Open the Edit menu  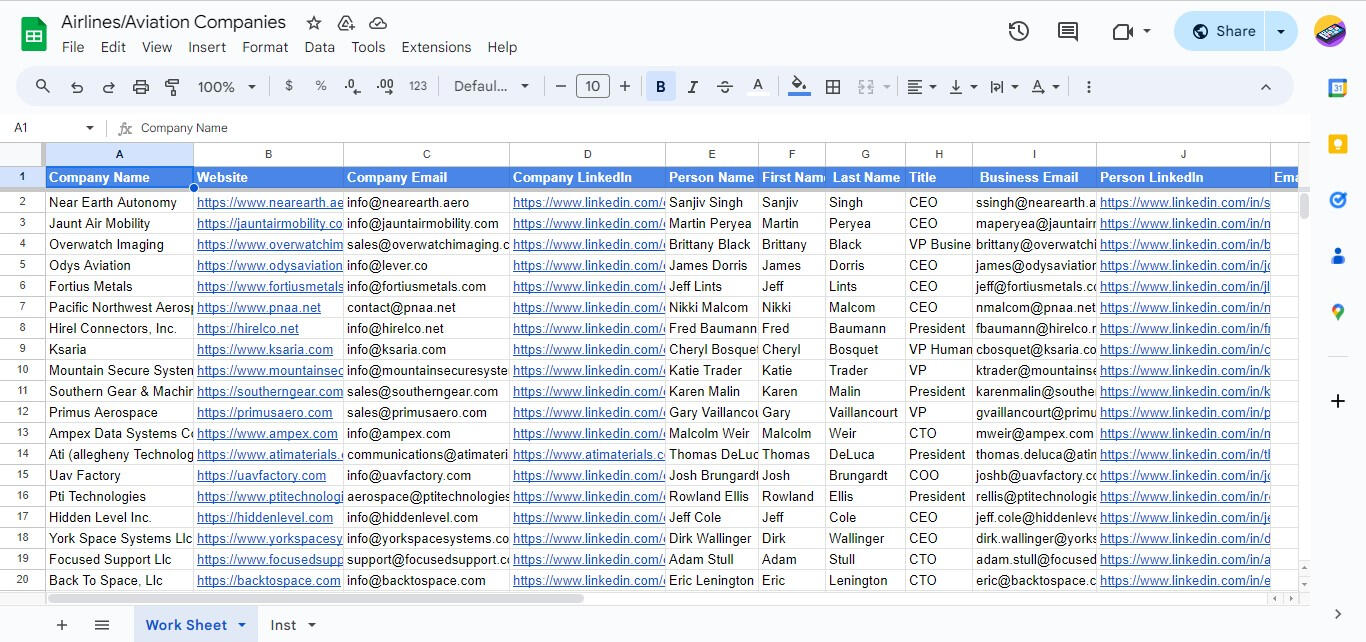click(x=113, y=47)
